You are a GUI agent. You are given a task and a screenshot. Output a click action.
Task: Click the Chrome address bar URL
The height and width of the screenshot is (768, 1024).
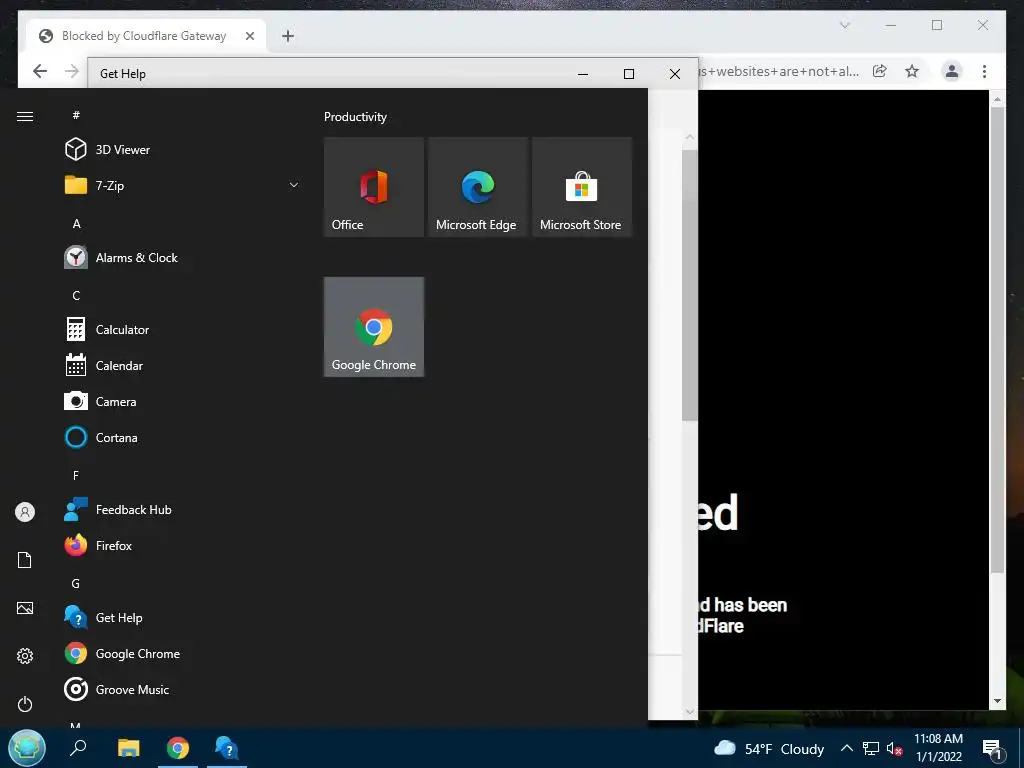[x=778, y=71]
